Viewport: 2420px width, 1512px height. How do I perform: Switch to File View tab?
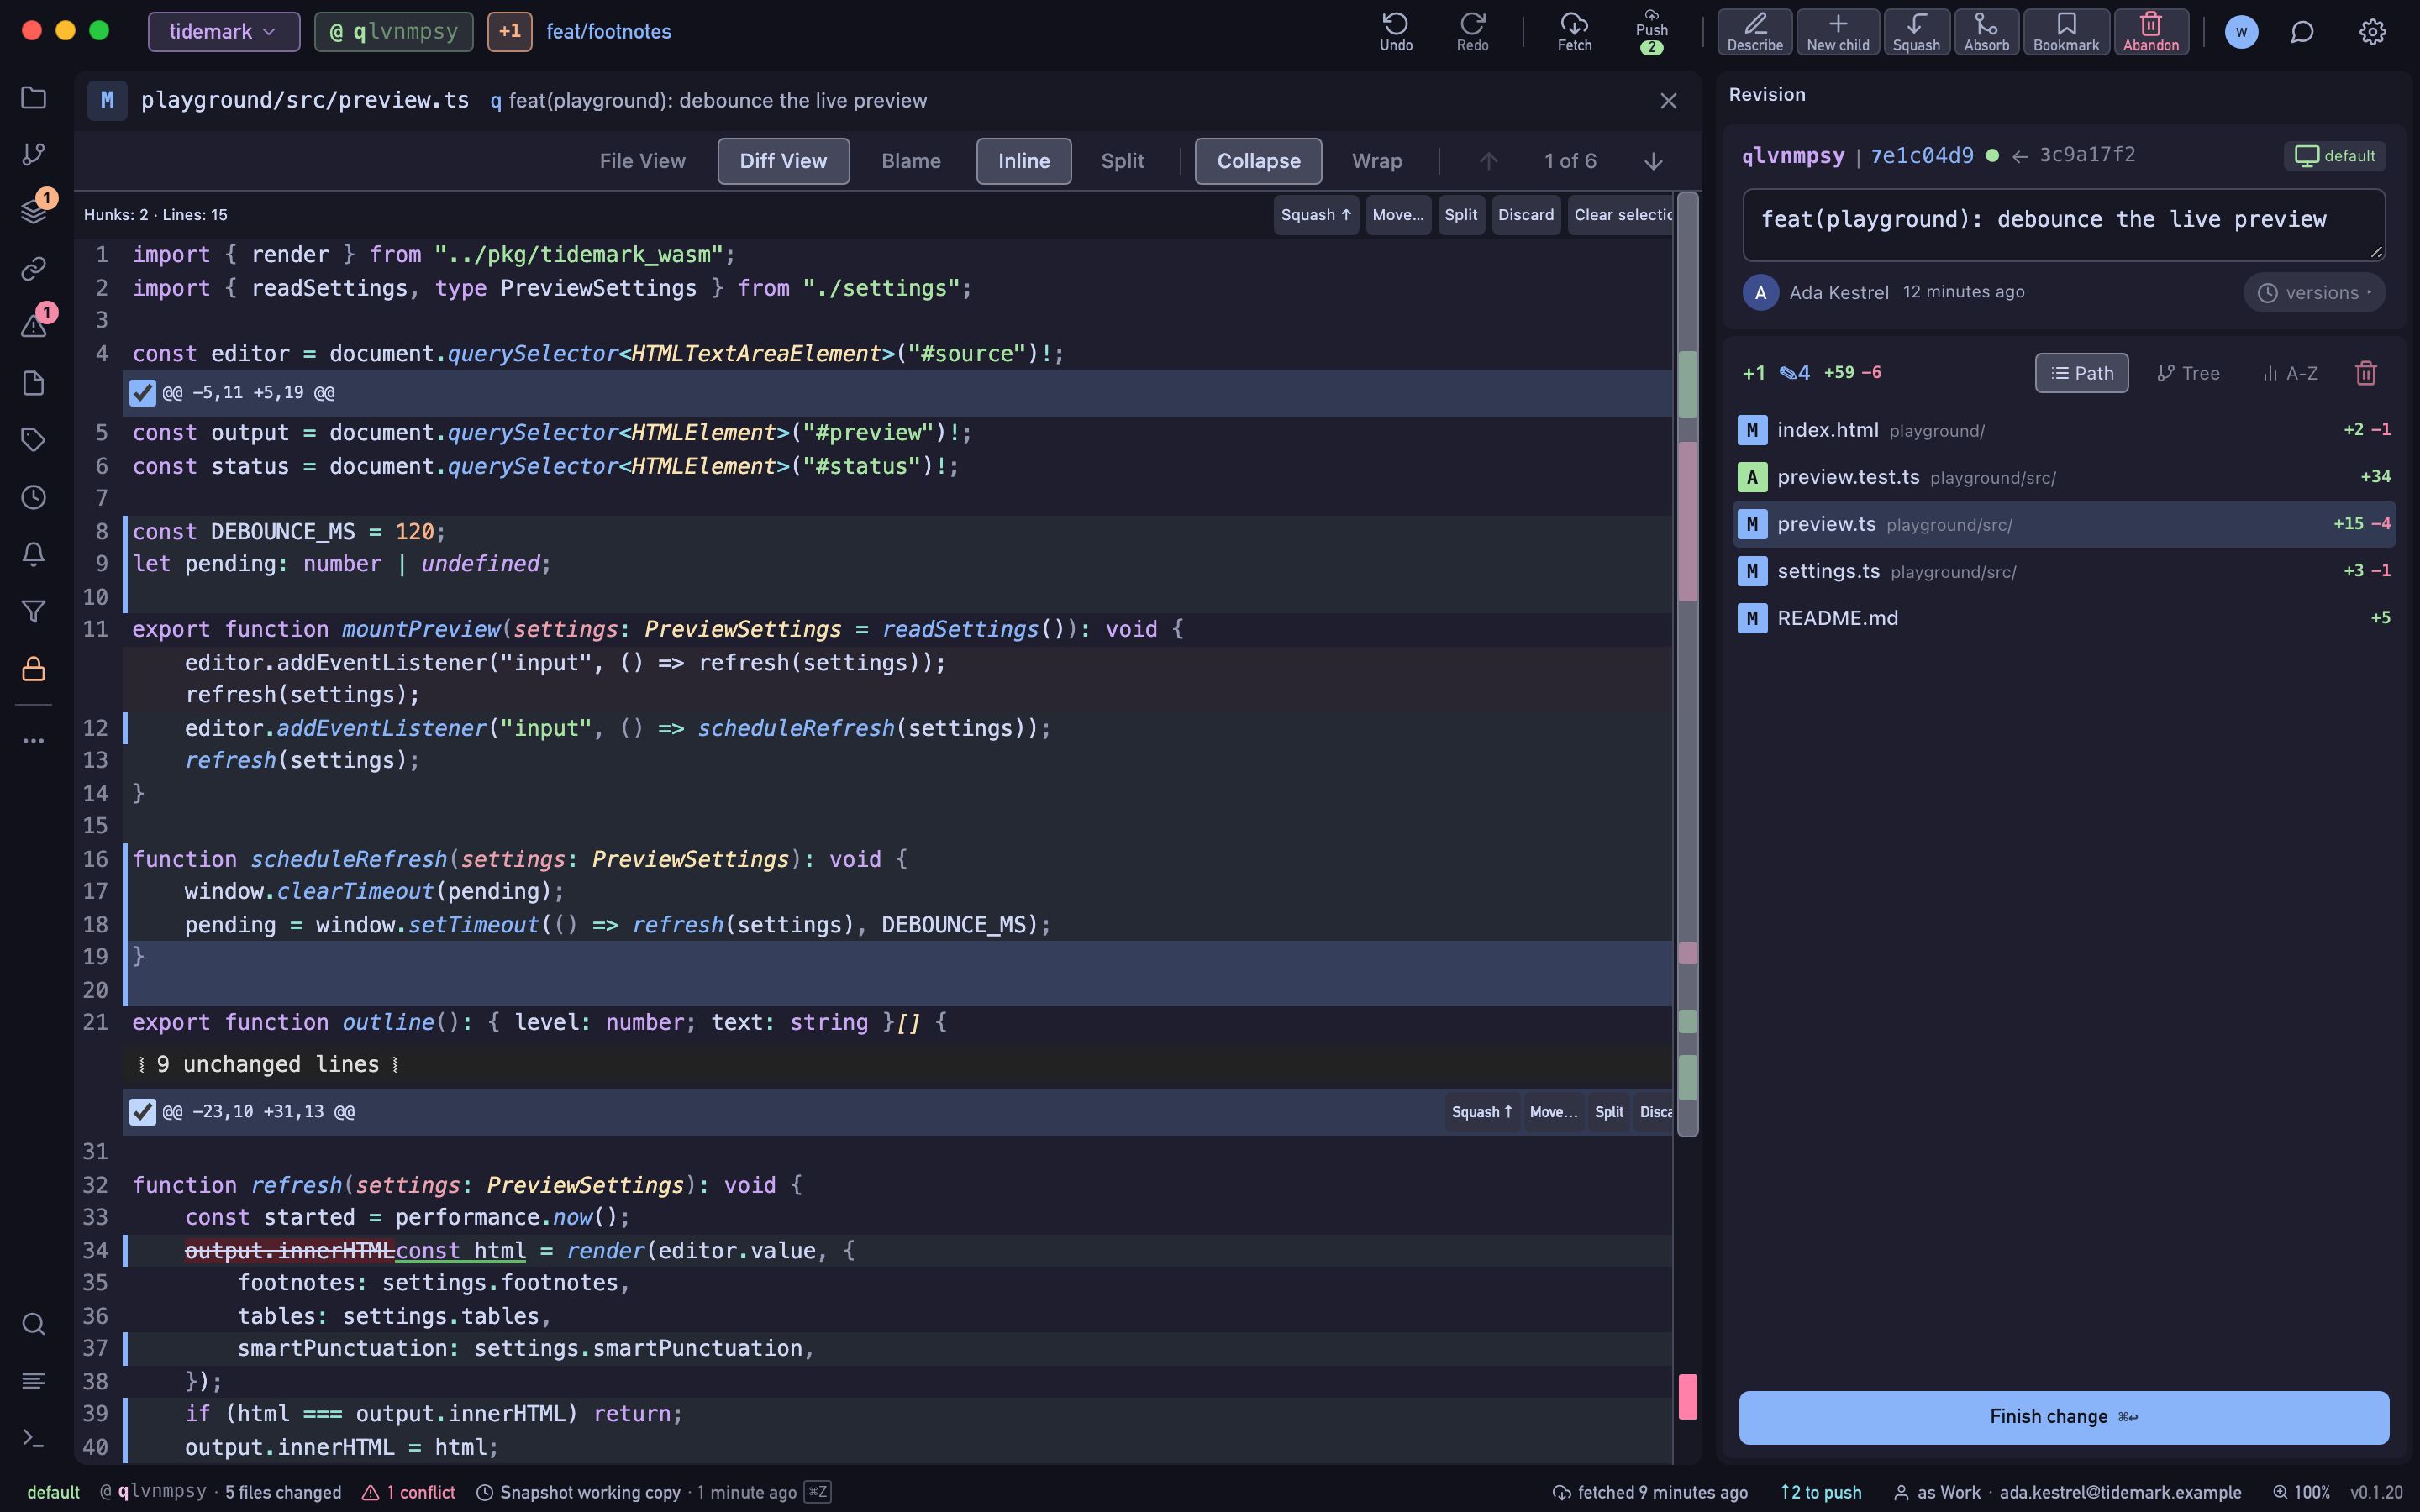coord(642,161)
